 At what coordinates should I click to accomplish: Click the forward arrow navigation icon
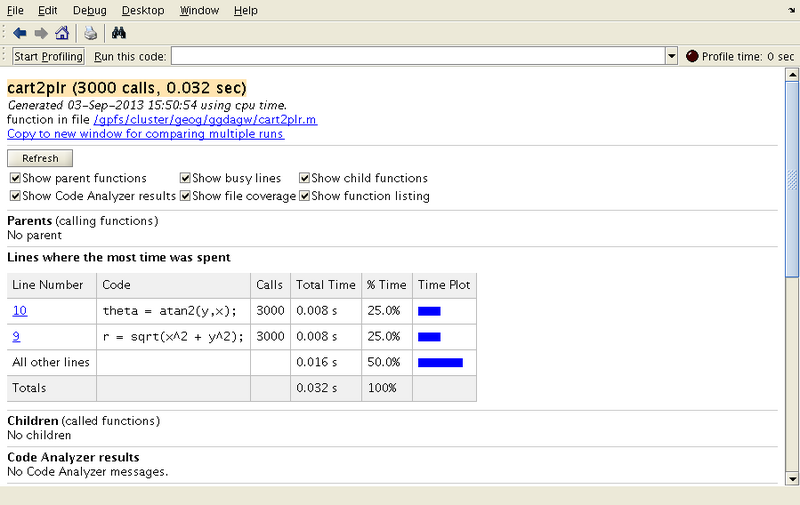click(41, 33)
